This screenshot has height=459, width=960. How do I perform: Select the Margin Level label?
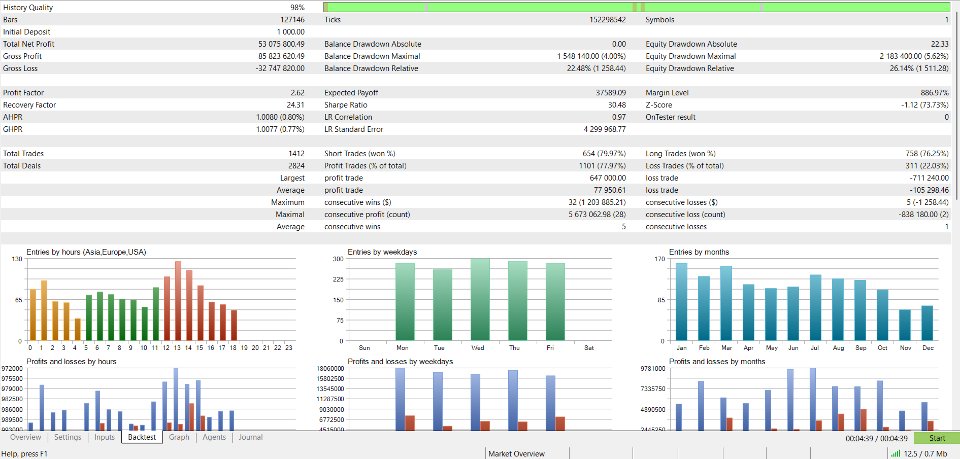point(667,93)
